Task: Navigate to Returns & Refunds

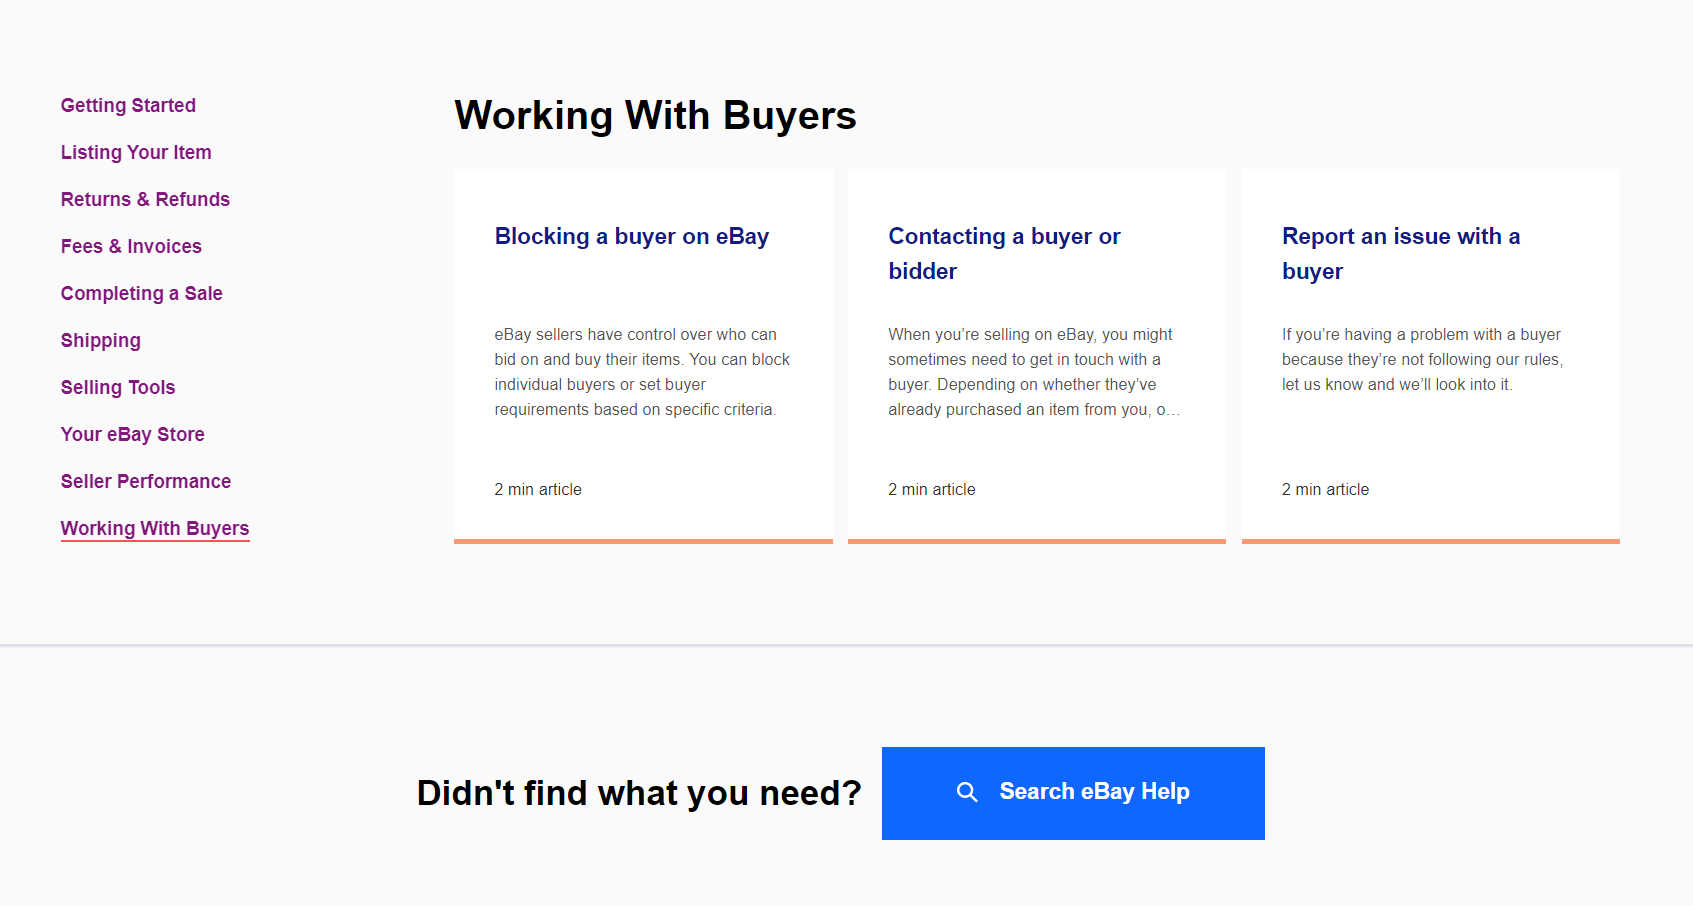Action: [x=145, y=199]
